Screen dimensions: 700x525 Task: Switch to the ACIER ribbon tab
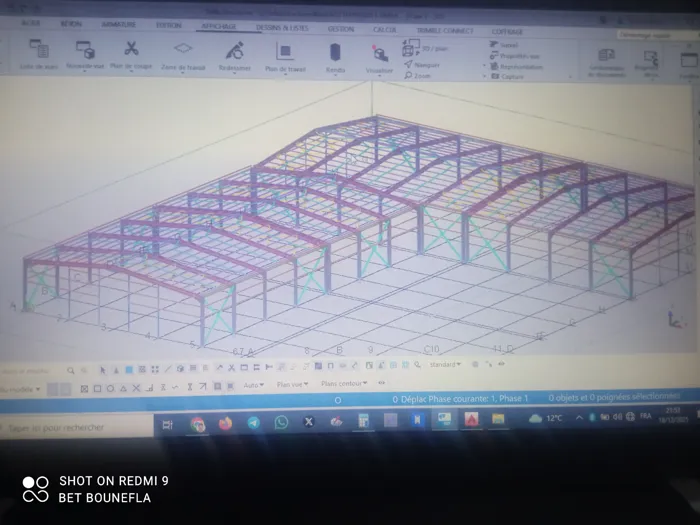tap(31, 22)
